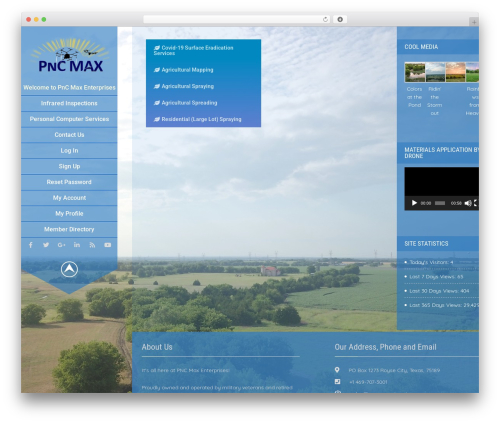500x423 pixels.
Task: Click the PnC Max logo
Action: [70, 55]
